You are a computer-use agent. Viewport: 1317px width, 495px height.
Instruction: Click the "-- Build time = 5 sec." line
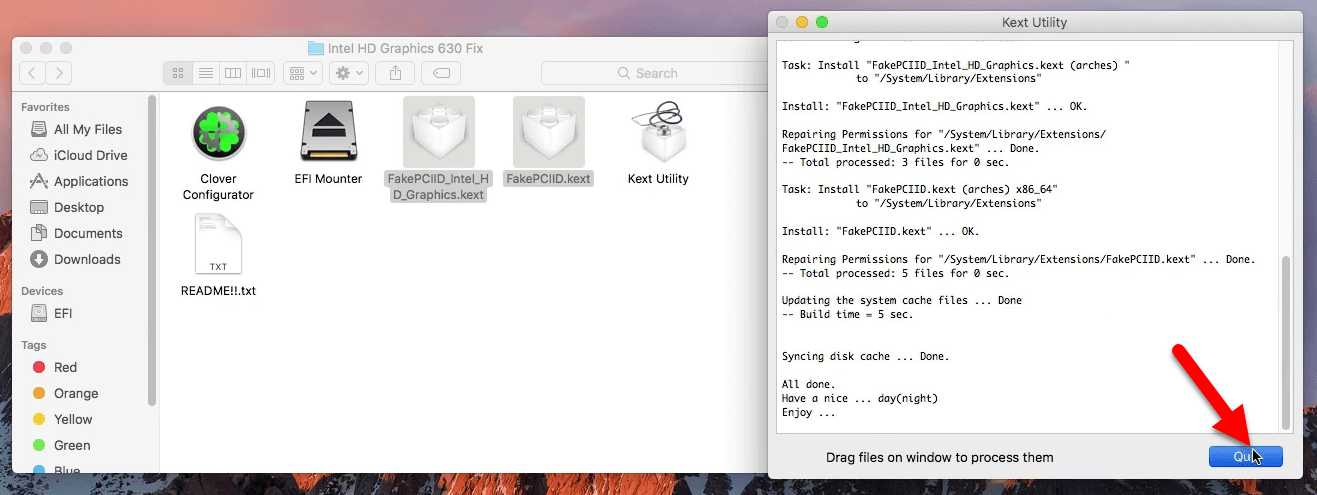click(847, 314)
